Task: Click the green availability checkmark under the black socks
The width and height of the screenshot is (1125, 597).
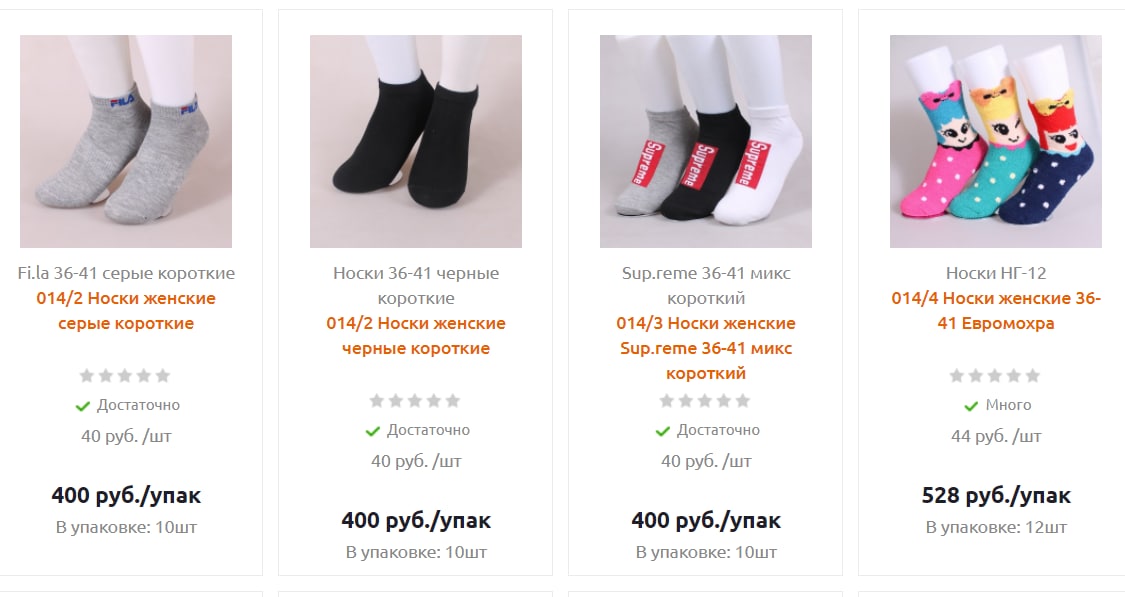Action: pos(372,431)
